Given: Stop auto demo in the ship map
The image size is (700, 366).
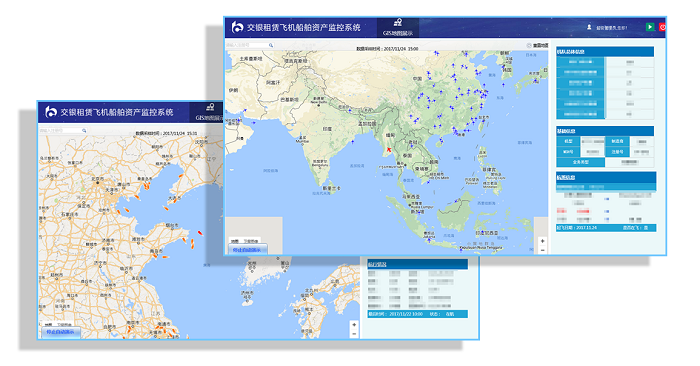Looking at the screenshot, I should tap(60, 332).
